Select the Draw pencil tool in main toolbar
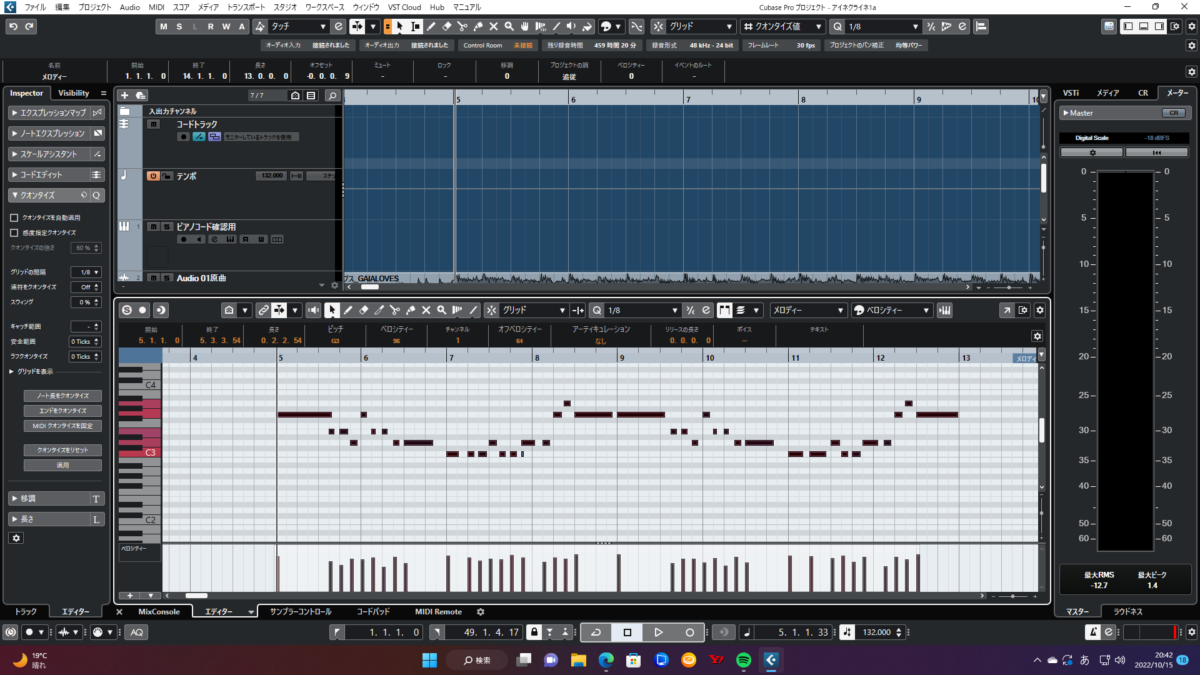1200x675 pixels. pyautogui.click(x=431, y=26)
